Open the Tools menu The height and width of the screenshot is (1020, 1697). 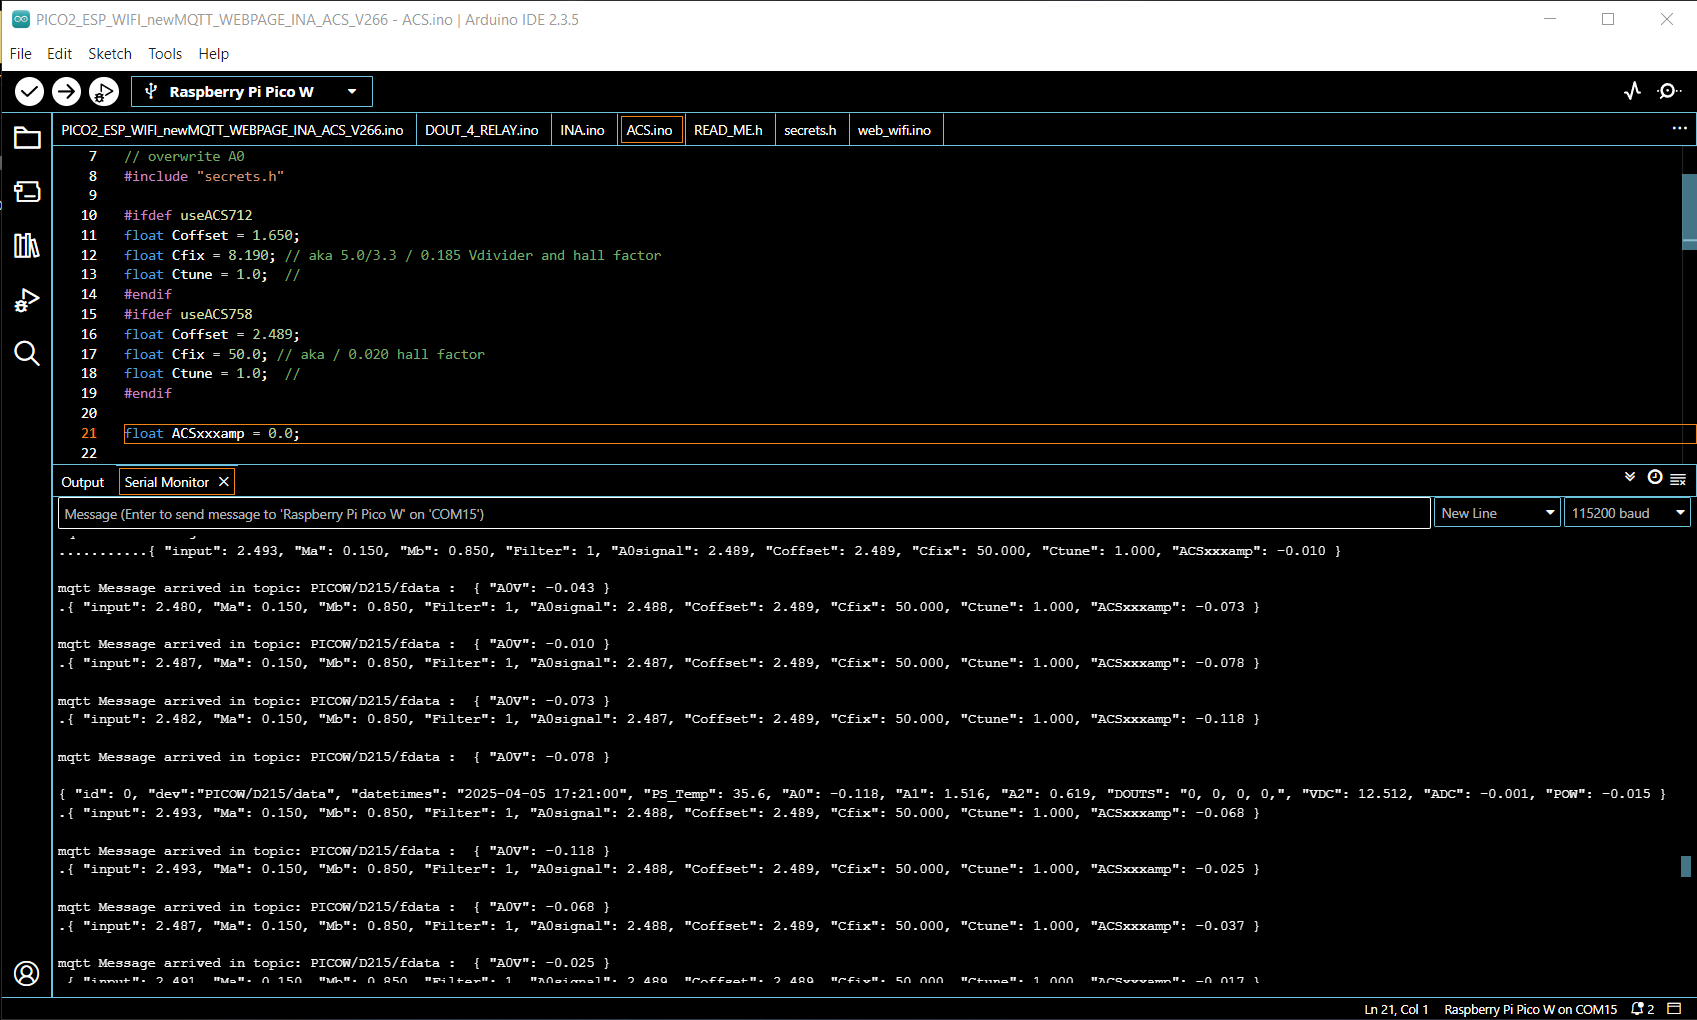point(165,54)
